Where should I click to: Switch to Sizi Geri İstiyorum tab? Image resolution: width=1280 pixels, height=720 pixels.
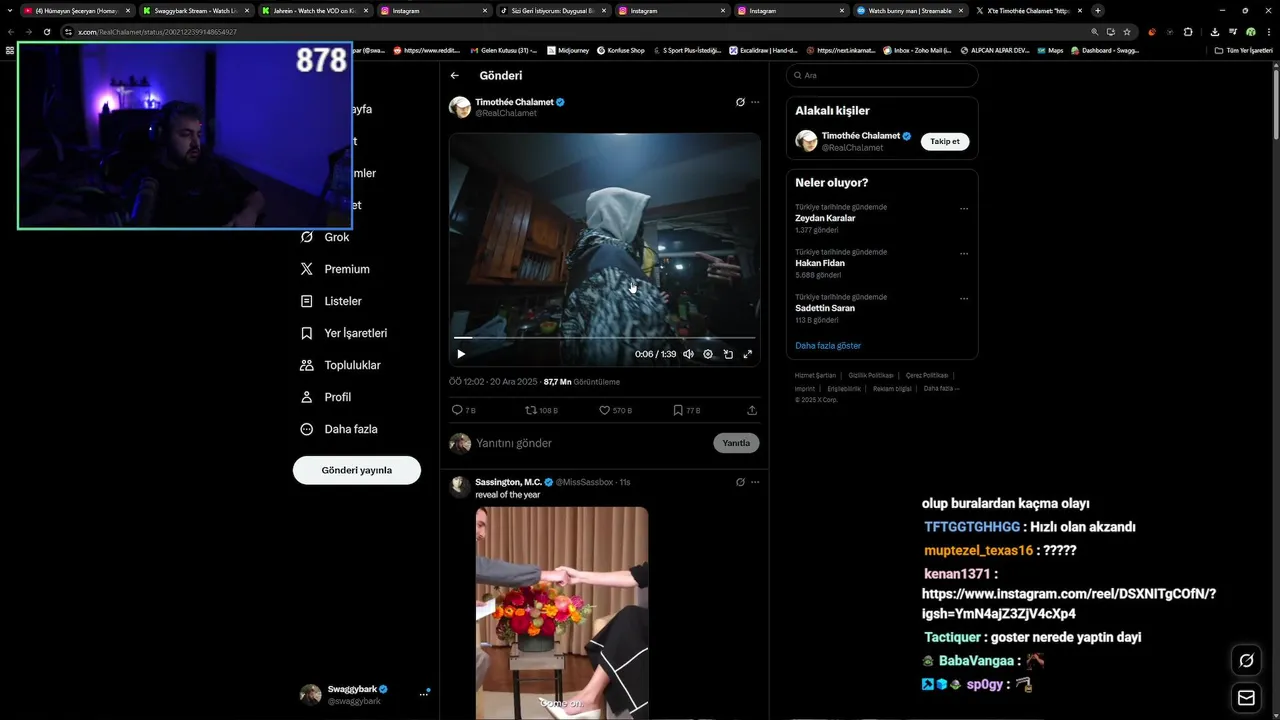(552, 10)
